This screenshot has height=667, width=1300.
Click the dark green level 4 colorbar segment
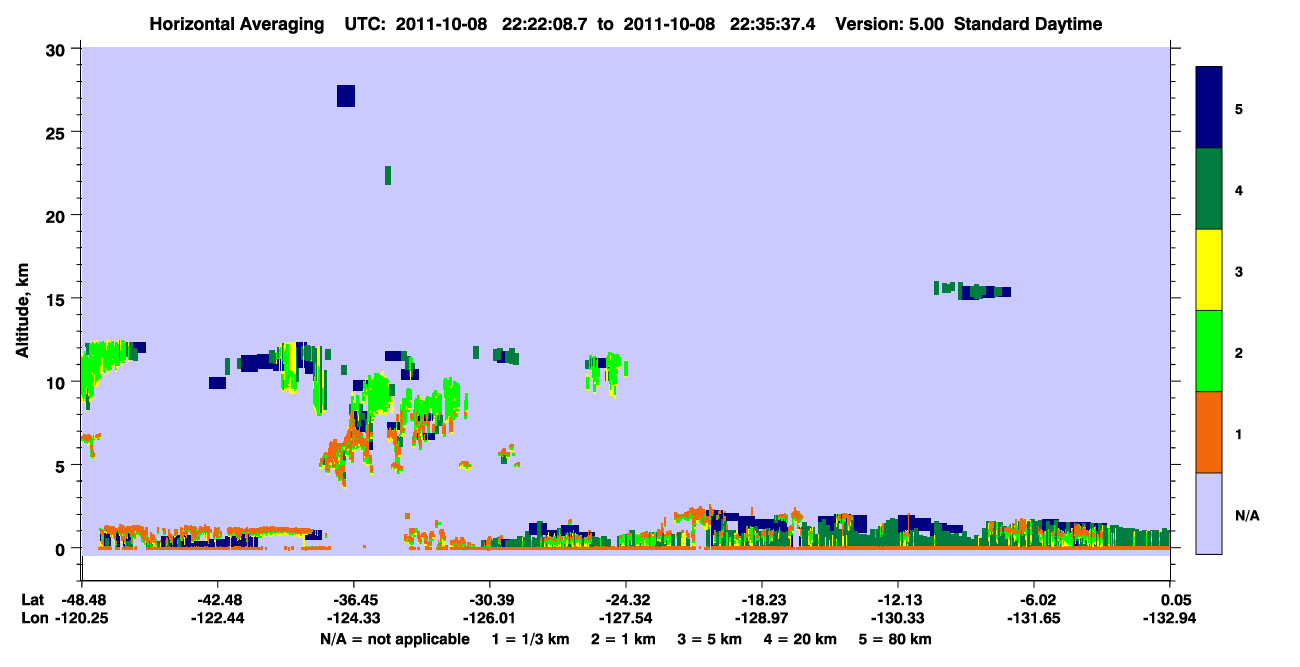pyautogui.click(x=1209, y=189)
